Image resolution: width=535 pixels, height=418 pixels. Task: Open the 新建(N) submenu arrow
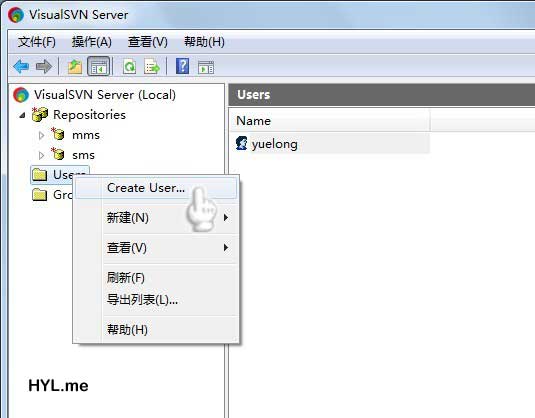(226, 217)
